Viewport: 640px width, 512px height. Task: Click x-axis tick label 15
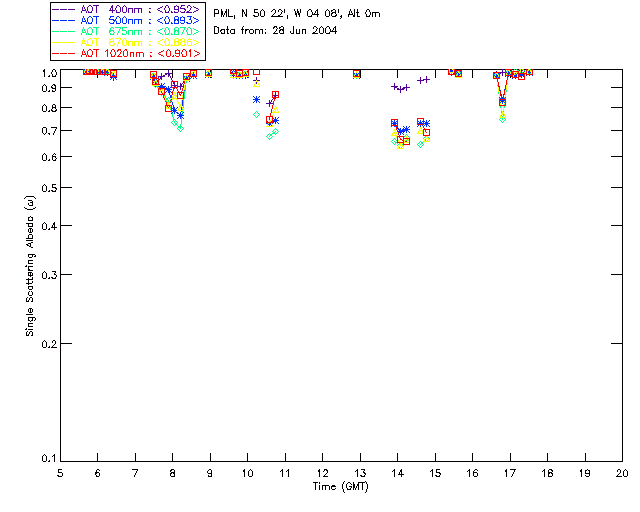[x=435, y=473]
